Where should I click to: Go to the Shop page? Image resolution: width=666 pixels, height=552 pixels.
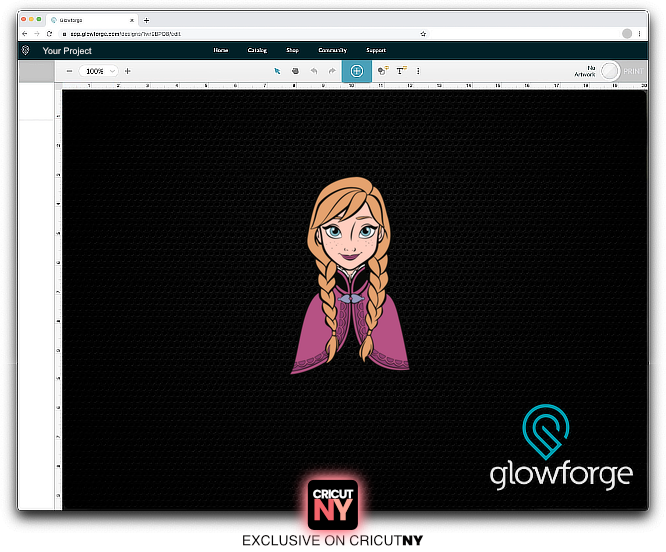click(x=292, y=50)
